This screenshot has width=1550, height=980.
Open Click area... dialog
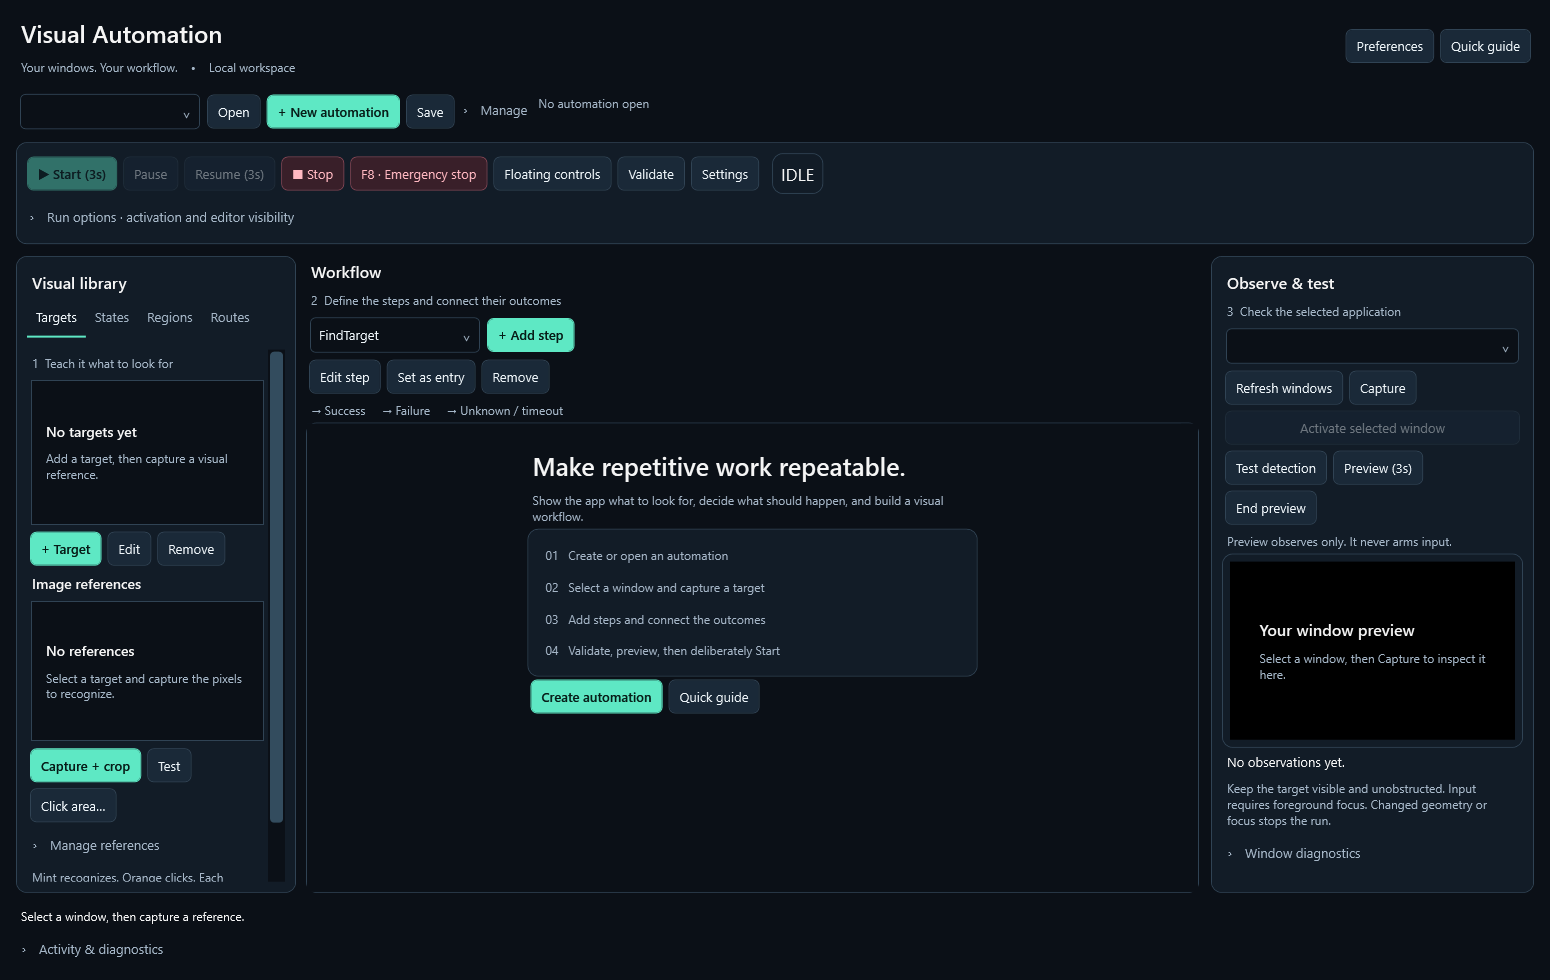73,806
